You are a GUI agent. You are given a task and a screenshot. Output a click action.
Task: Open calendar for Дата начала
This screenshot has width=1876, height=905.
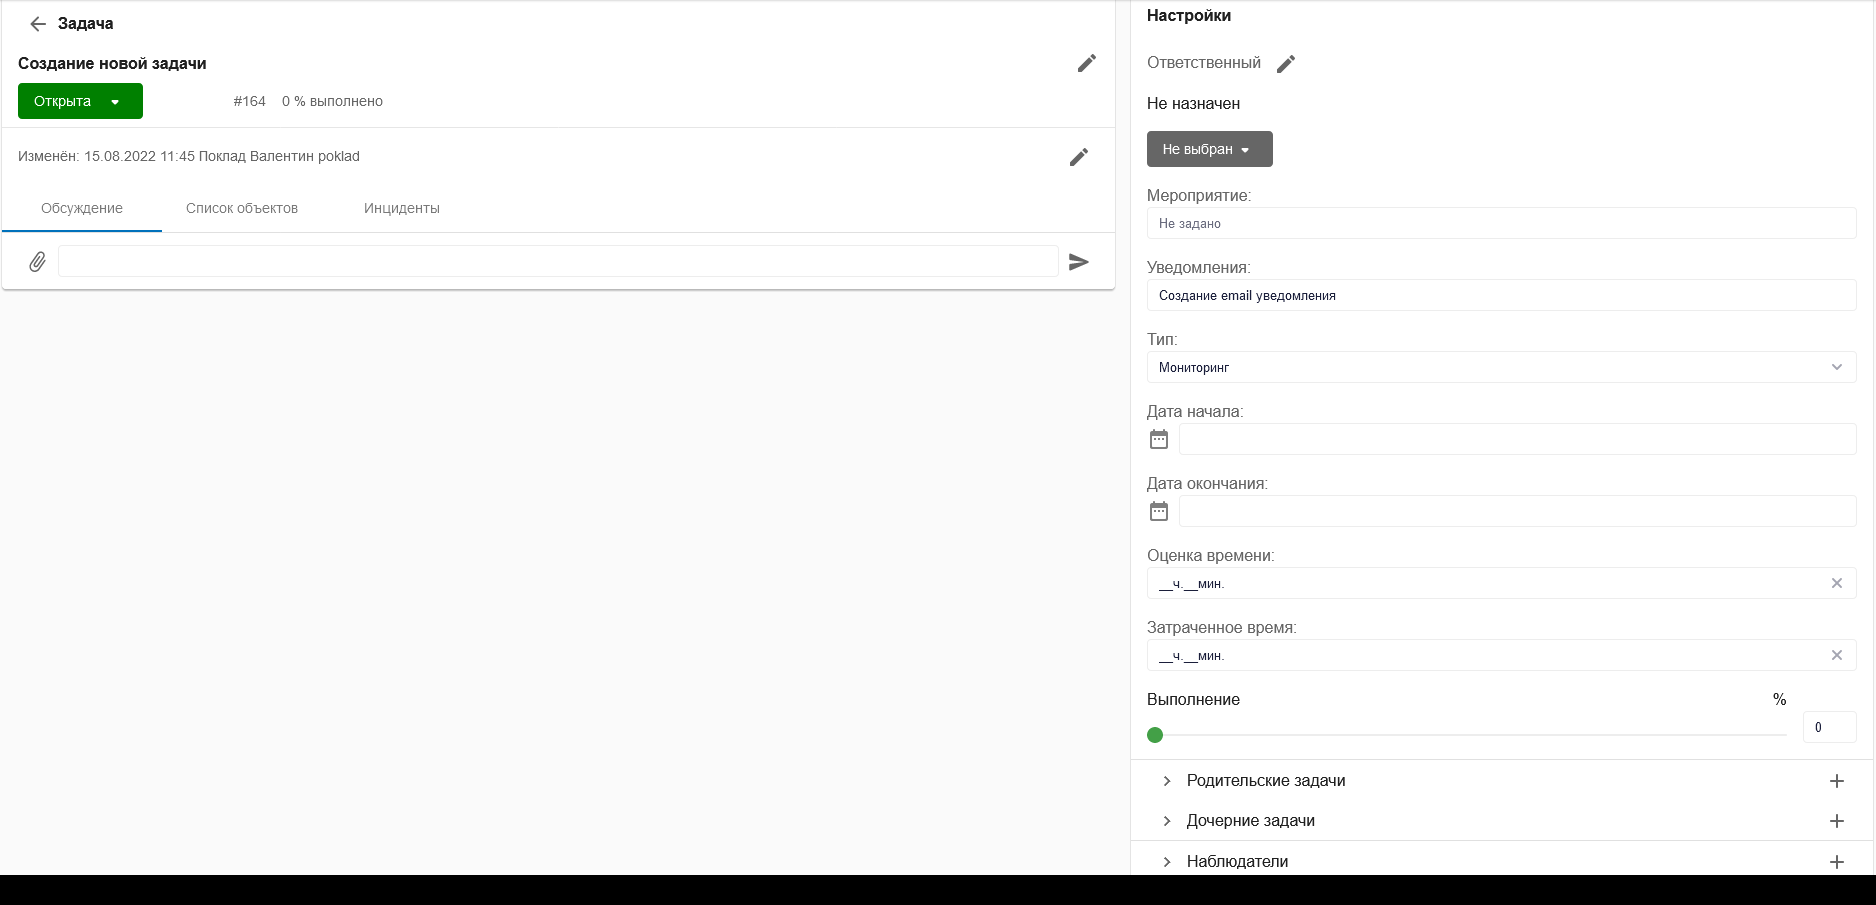click(1158, 439)
